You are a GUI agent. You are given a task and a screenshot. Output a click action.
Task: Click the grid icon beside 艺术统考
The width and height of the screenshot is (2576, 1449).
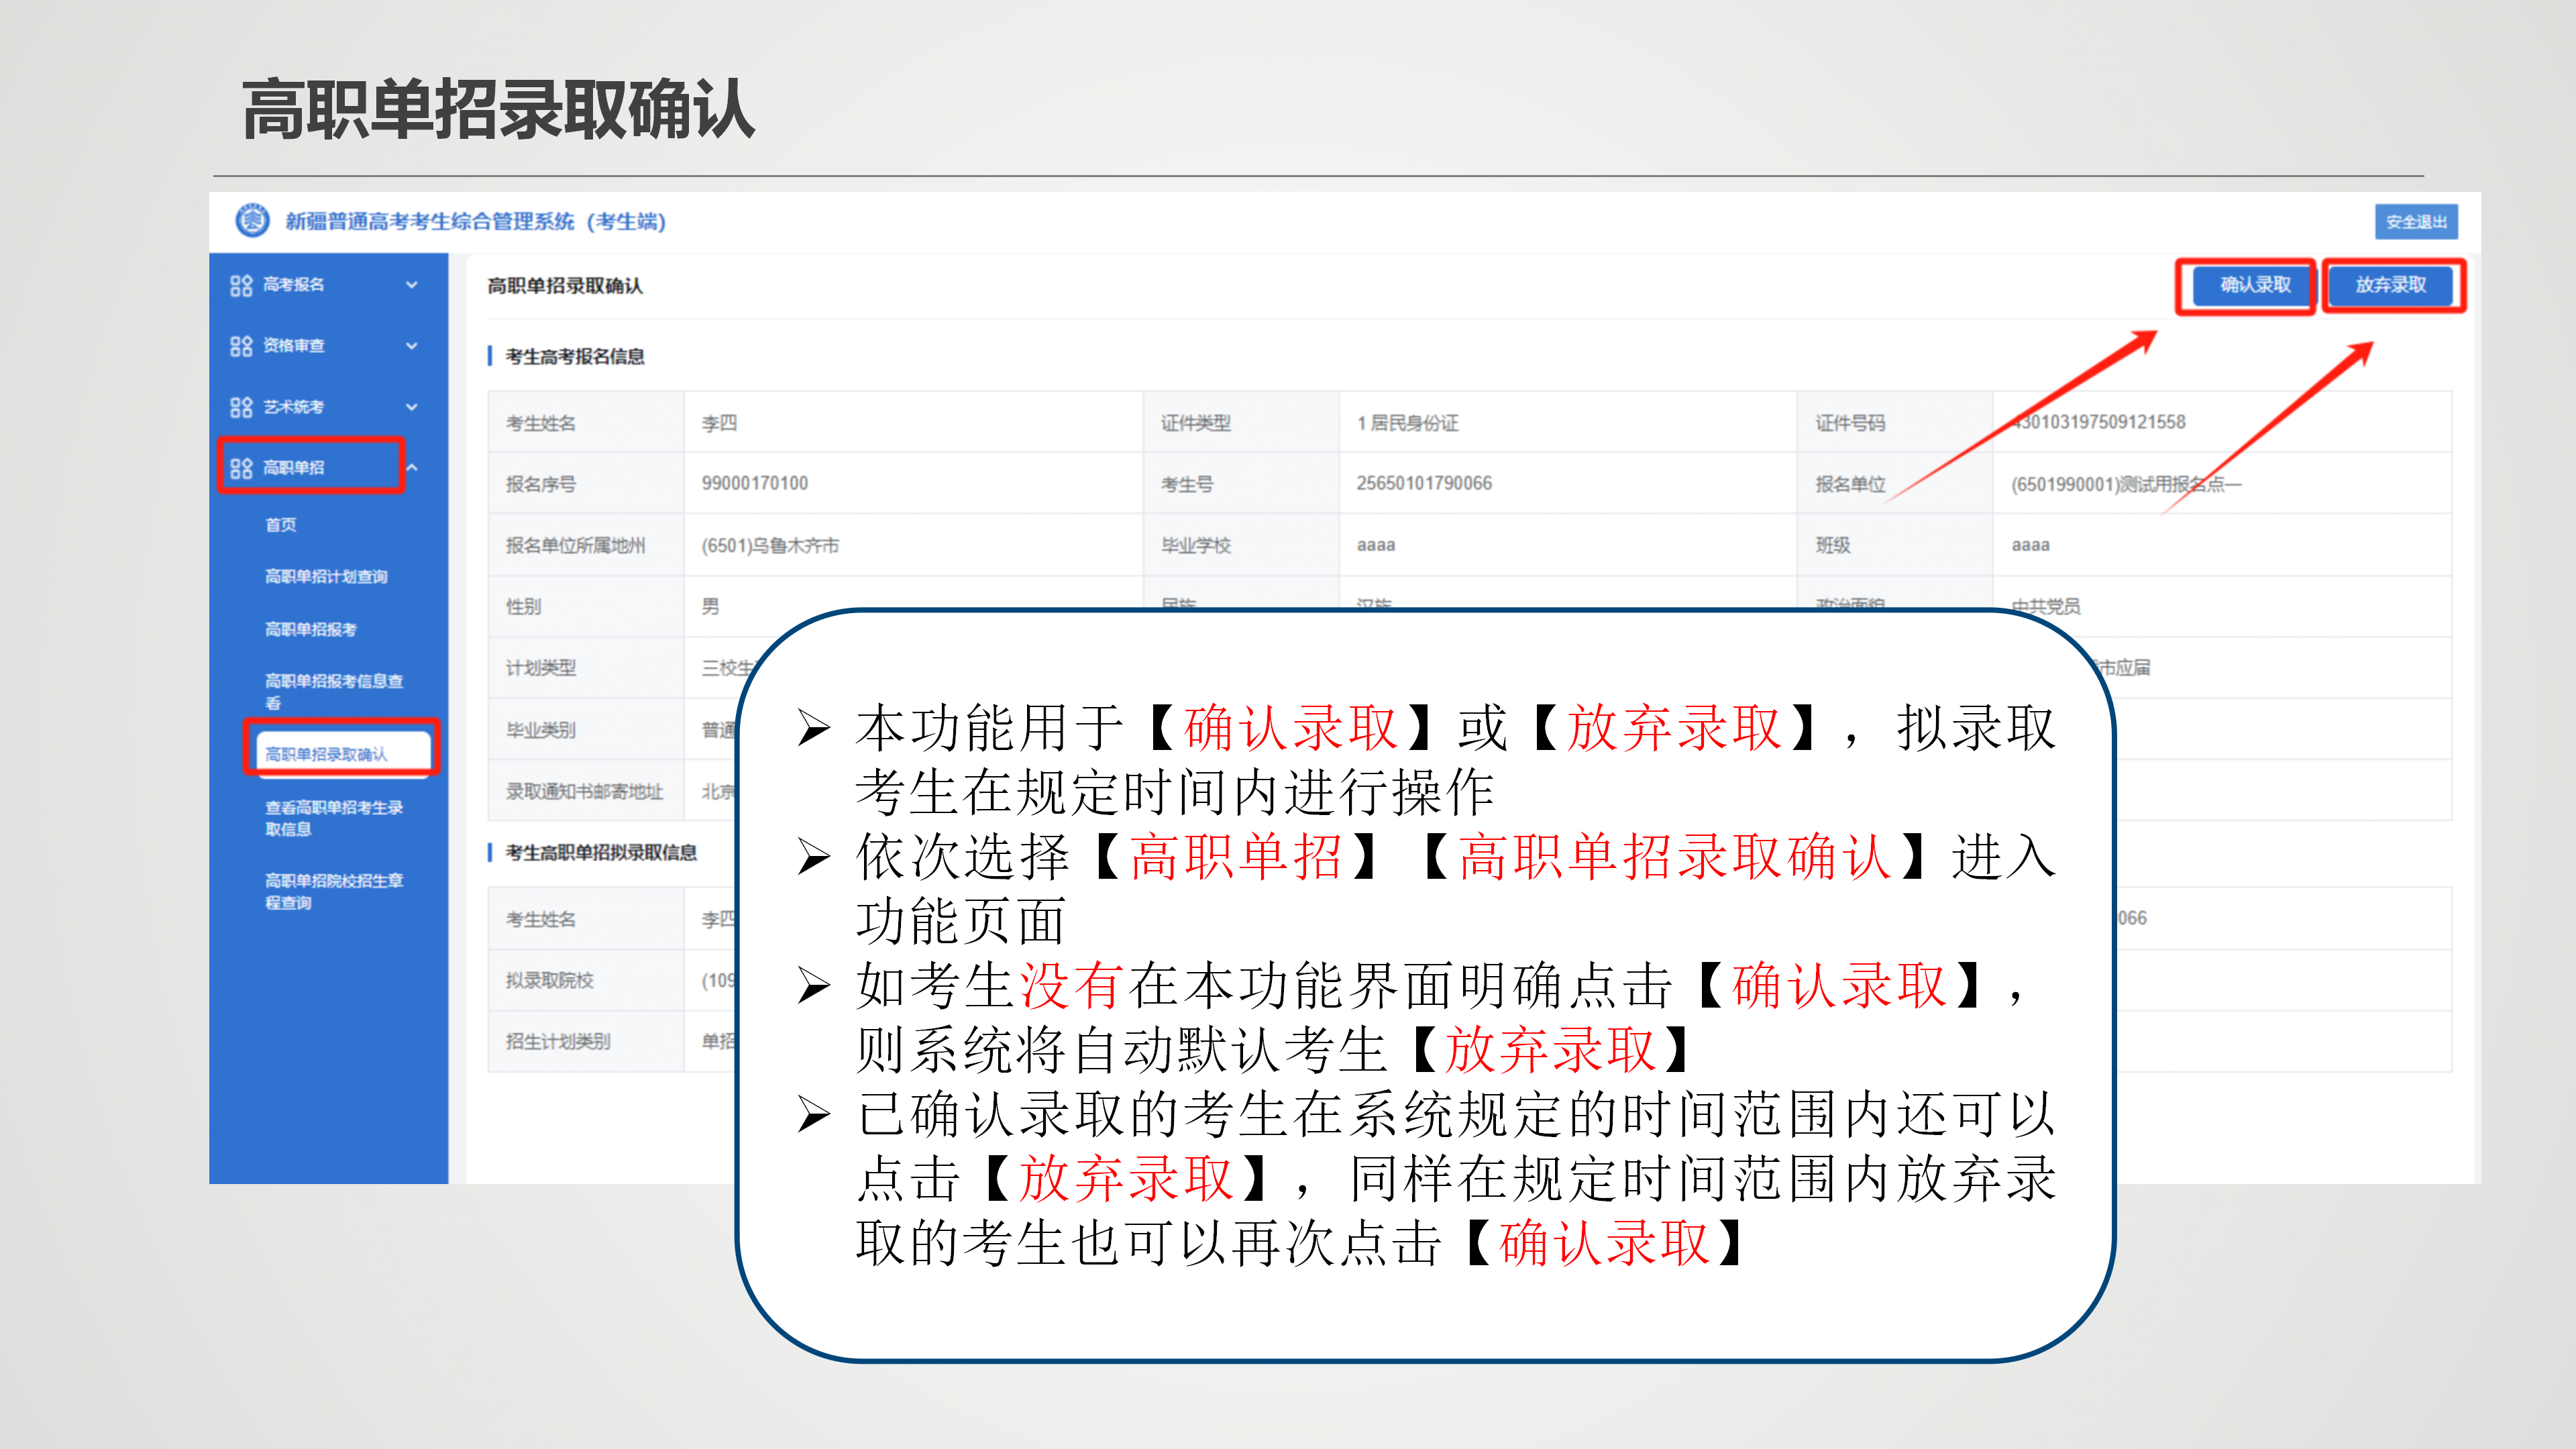(x=241, y=407)
